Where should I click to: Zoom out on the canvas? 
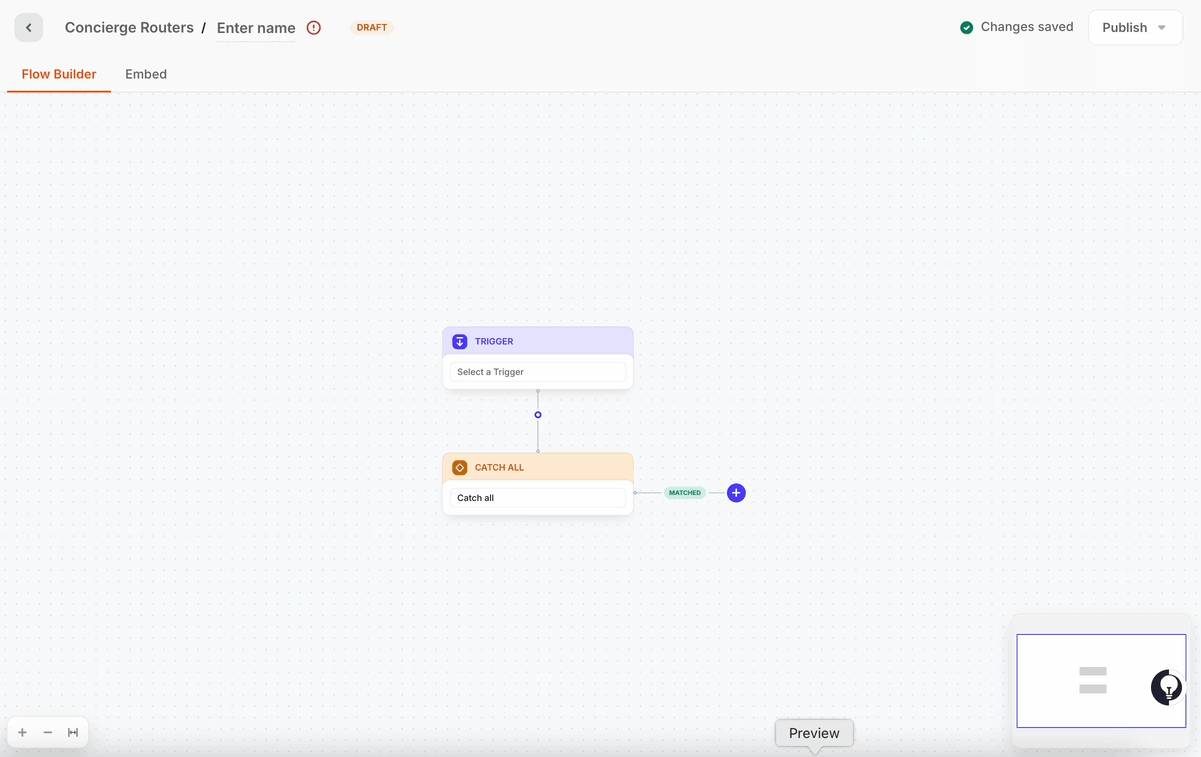[x=48, y=733]
